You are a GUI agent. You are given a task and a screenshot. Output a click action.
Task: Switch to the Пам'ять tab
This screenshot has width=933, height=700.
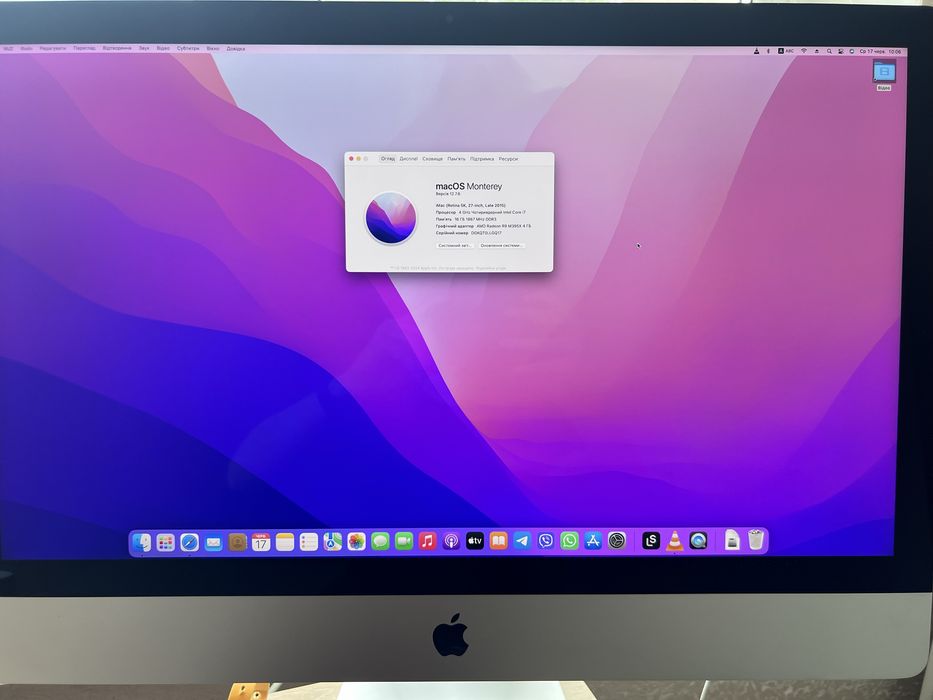click(x=456, y=159)
